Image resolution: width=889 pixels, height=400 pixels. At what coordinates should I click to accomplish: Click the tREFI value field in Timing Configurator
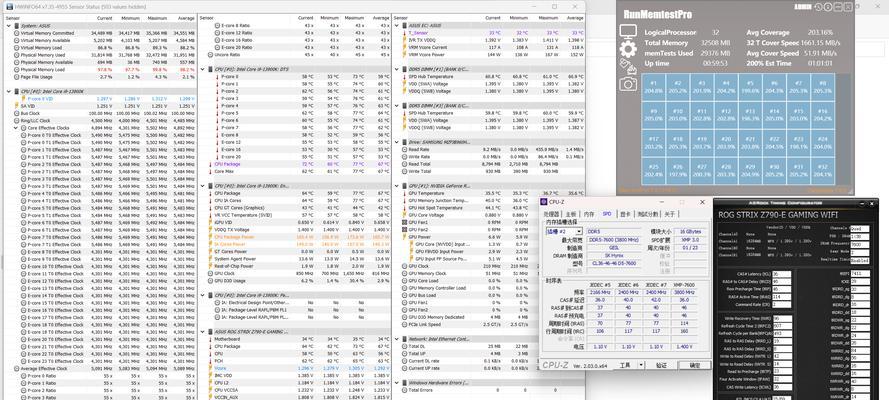click(x=860, y=274)
